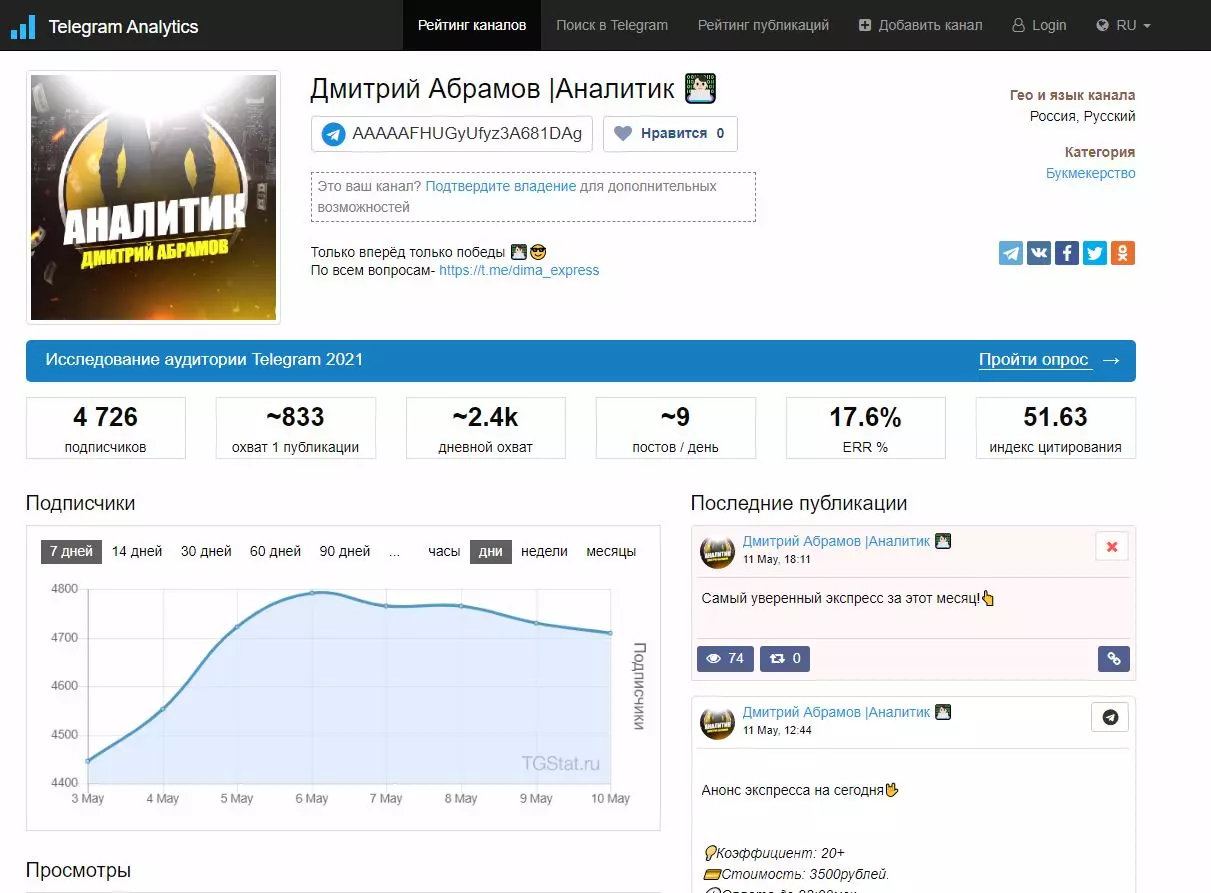The width and height of the screenshot is (1211, 893).
Task: Click the 10 May chart data point
Action: [x=610, y=633]
